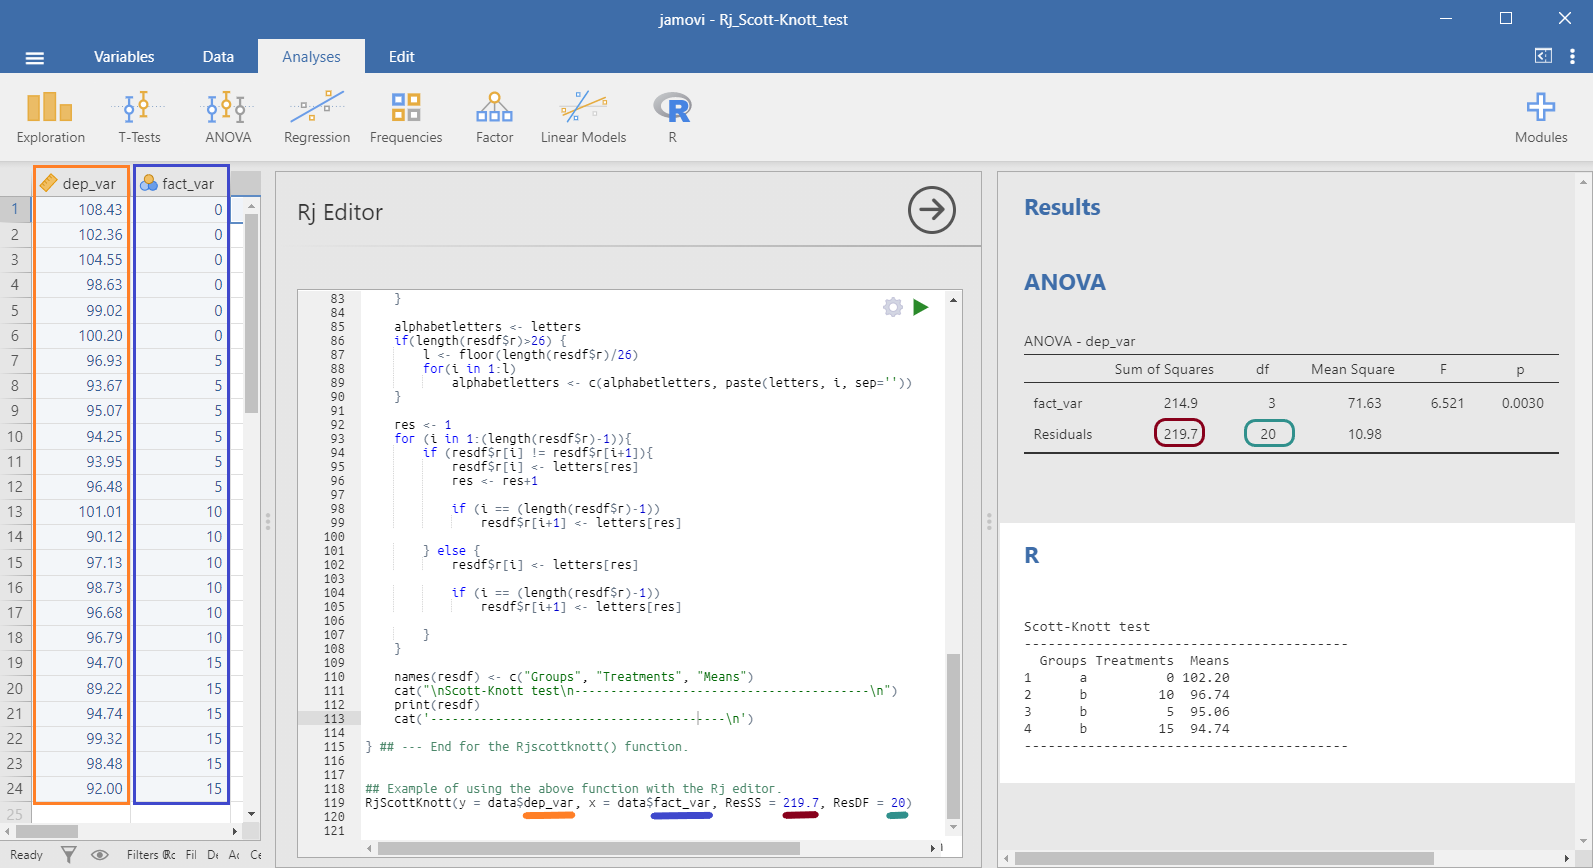Open the Linear Models menu
Viewport: 1593px width, 868px height.
pos(583,117)
